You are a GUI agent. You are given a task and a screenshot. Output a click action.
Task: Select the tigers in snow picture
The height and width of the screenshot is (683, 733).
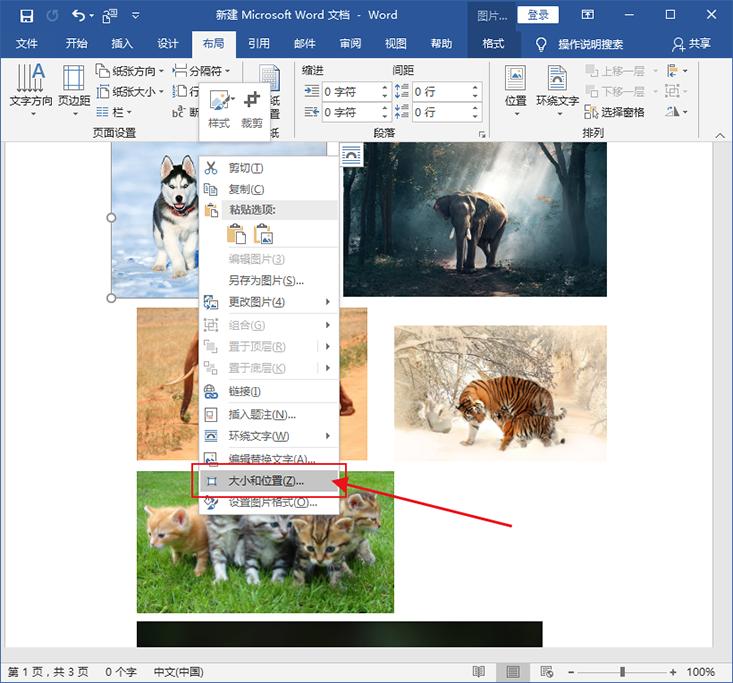click(x=500, y=393)
